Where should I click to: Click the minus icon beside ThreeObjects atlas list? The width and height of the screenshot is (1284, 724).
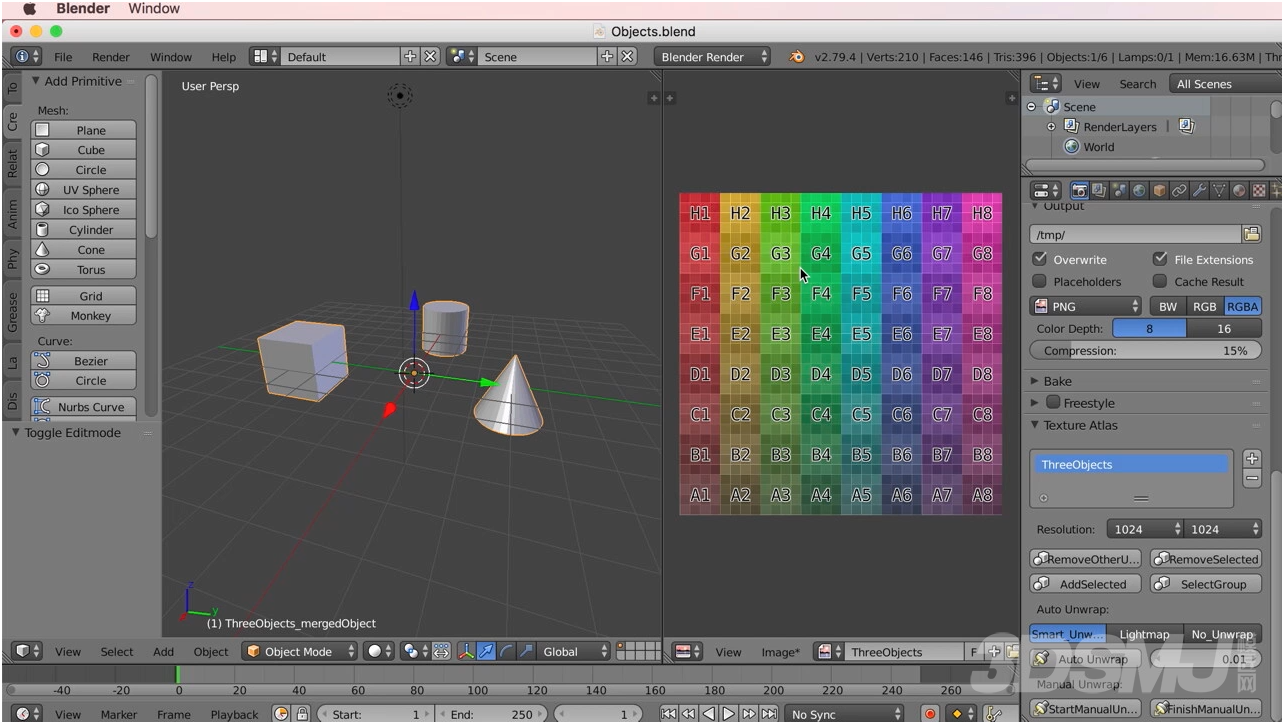click(x=1252, y=478)
